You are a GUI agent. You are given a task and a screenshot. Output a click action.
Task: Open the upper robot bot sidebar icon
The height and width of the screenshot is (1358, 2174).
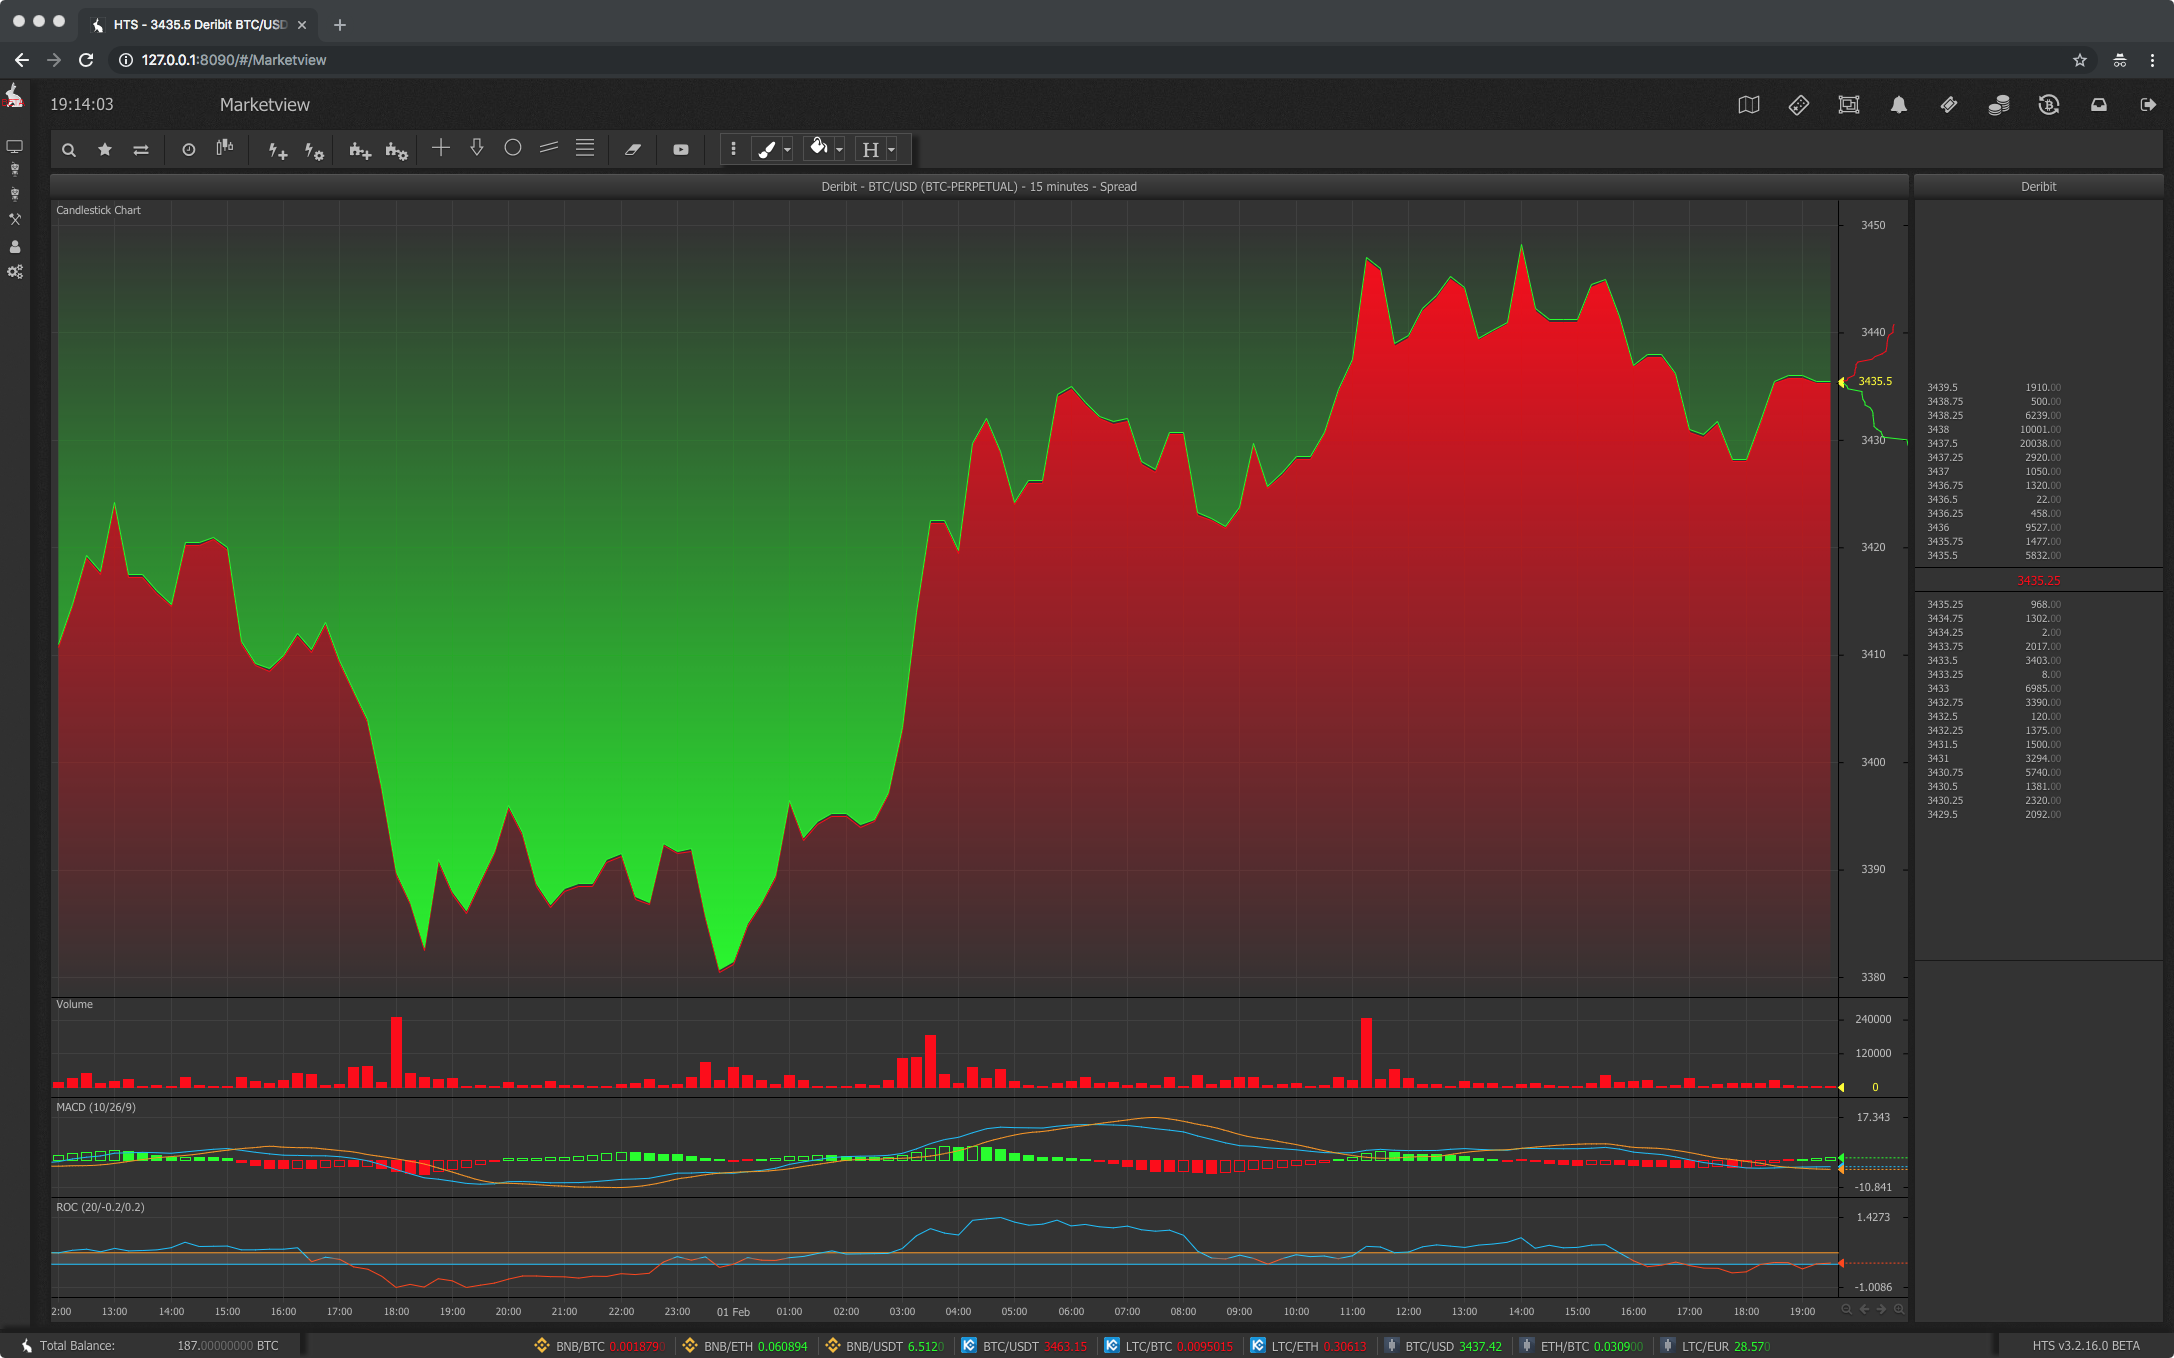pos(15,170)
